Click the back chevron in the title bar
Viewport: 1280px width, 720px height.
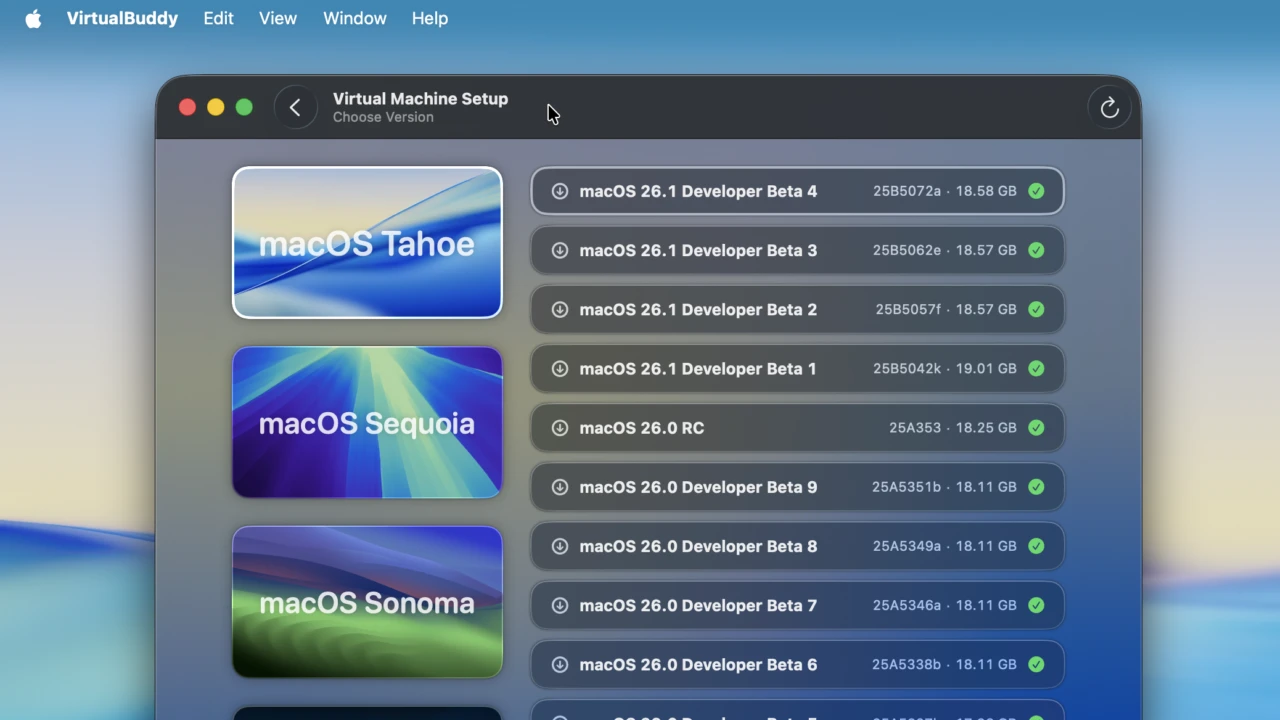(295, 108)
